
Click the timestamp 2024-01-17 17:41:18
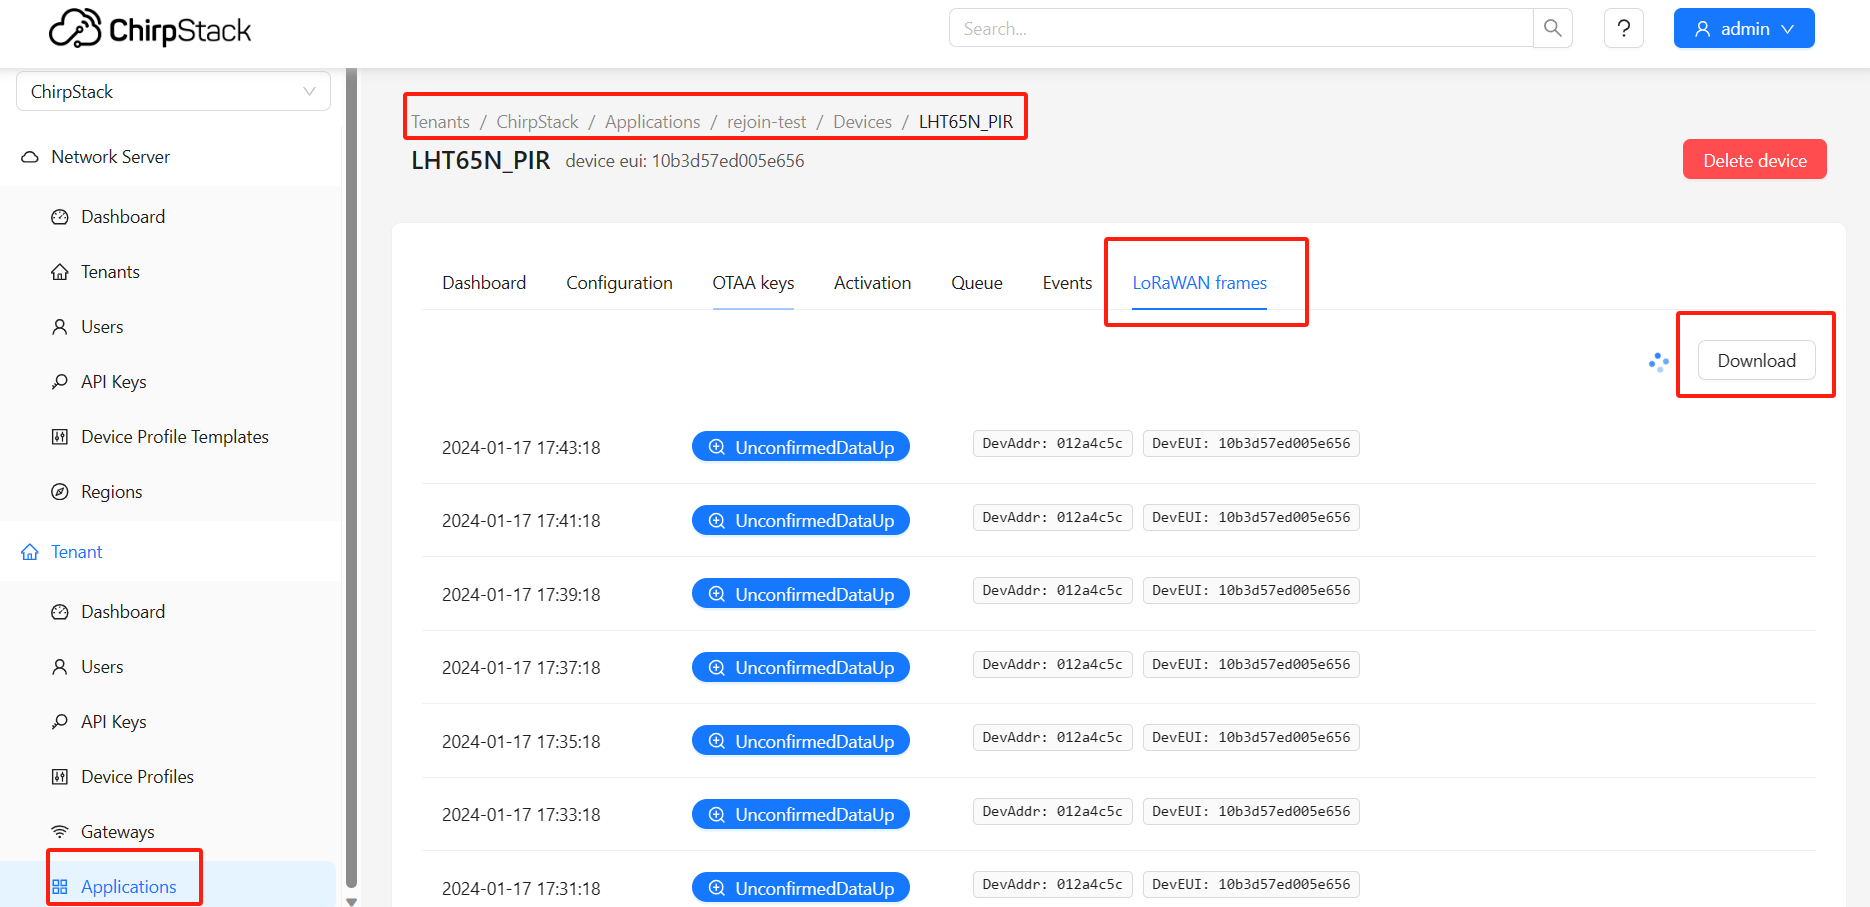[x=521, y=521]
